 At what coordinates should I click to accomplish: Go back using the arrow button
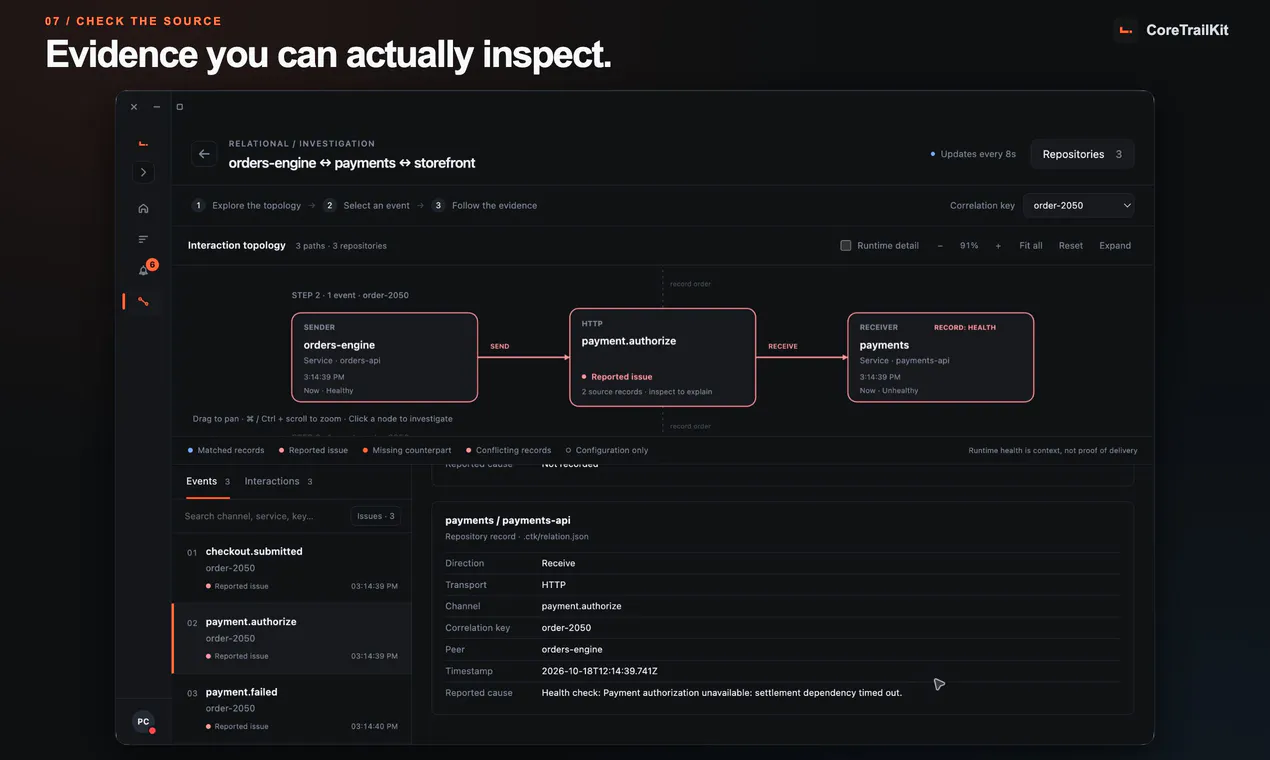pos(204,154)
